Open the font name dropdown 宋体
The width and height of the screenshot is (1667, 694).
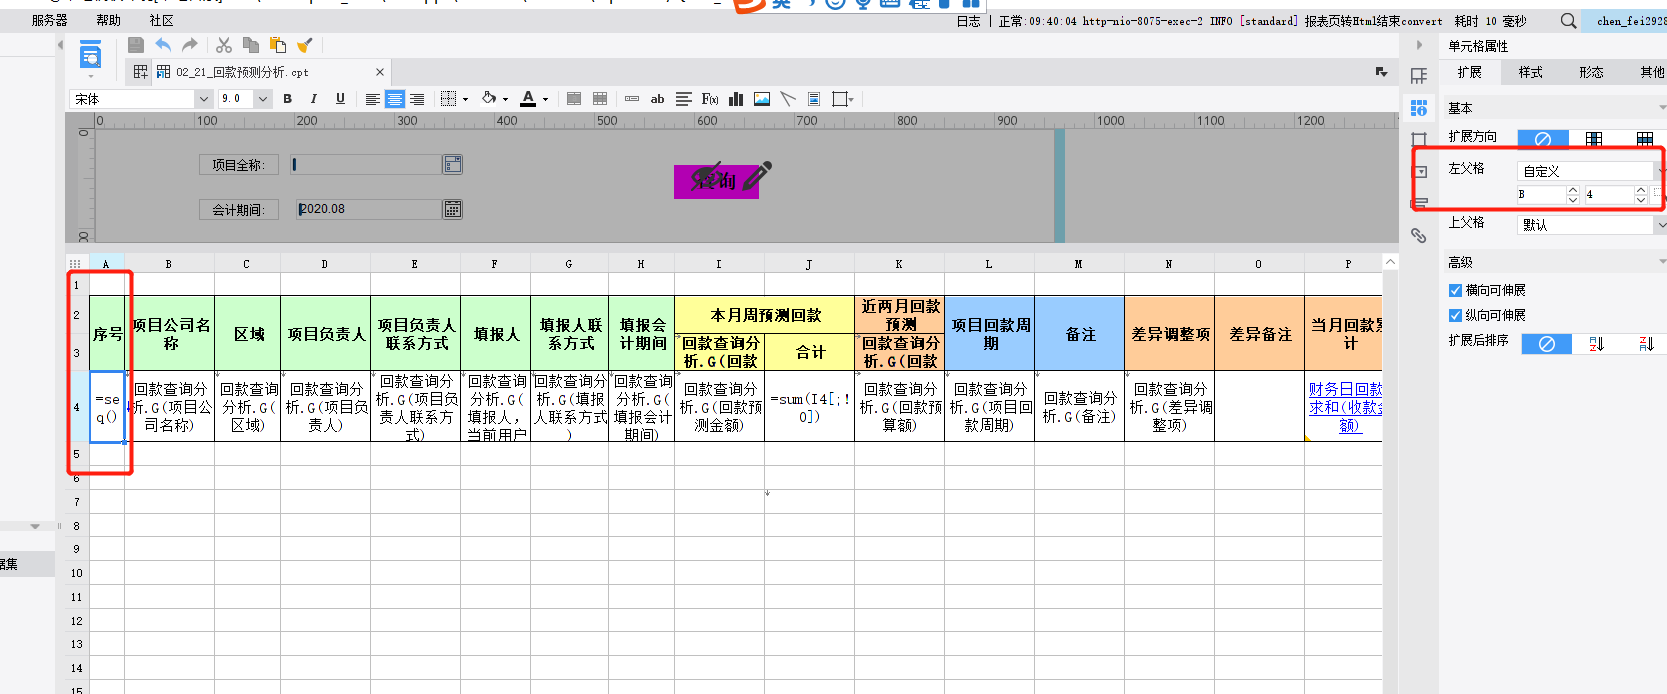[203, 99]
